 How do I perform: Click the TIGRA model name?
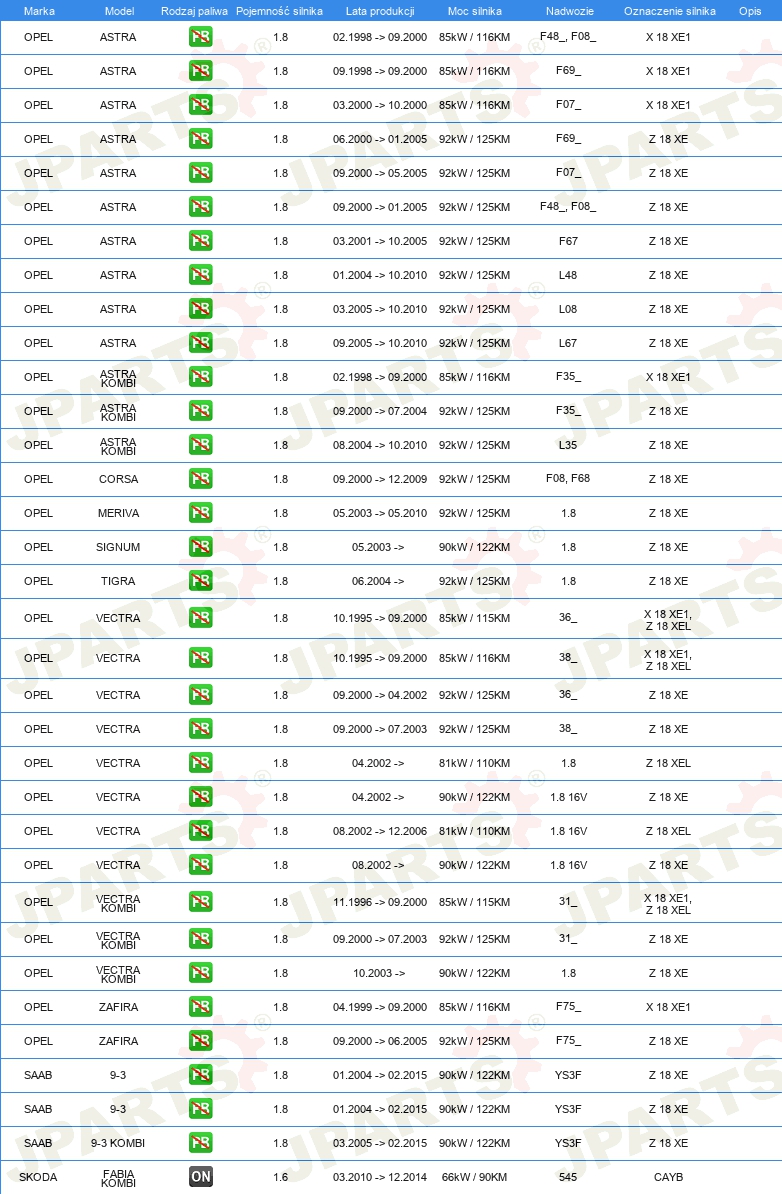(118, 581)
